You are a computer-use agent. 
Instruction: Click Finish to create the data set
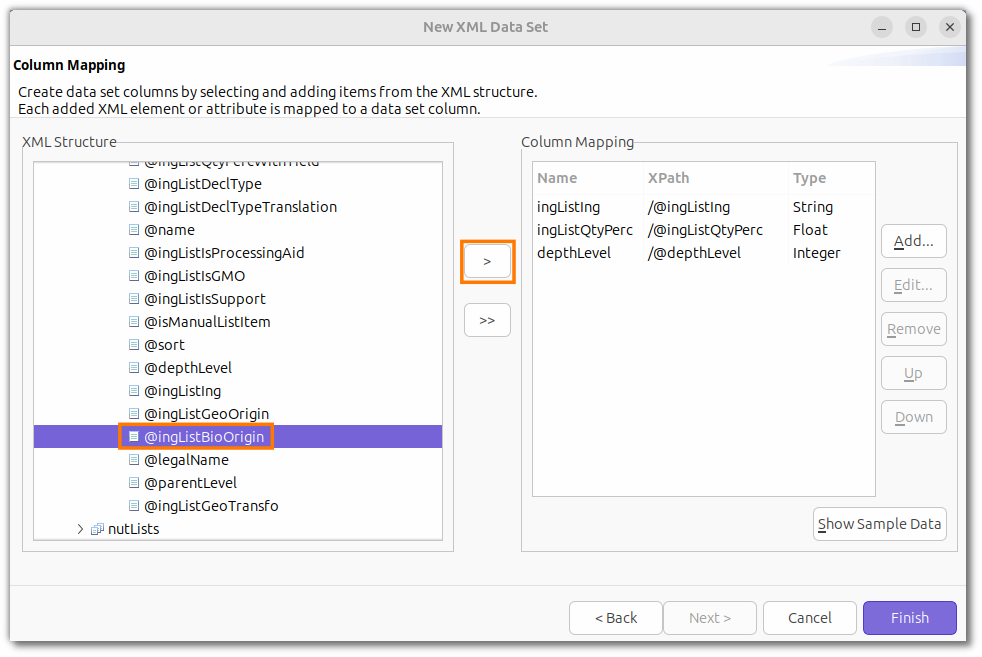tap(909, 618)
